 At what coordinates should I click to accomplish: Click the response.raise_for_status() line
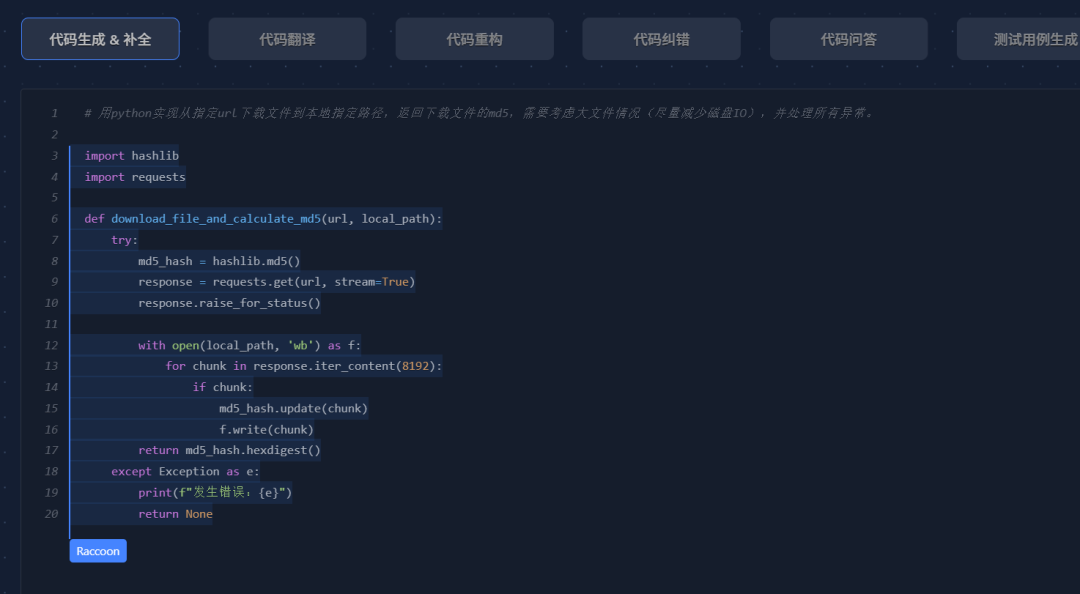(x=229, y=303)
